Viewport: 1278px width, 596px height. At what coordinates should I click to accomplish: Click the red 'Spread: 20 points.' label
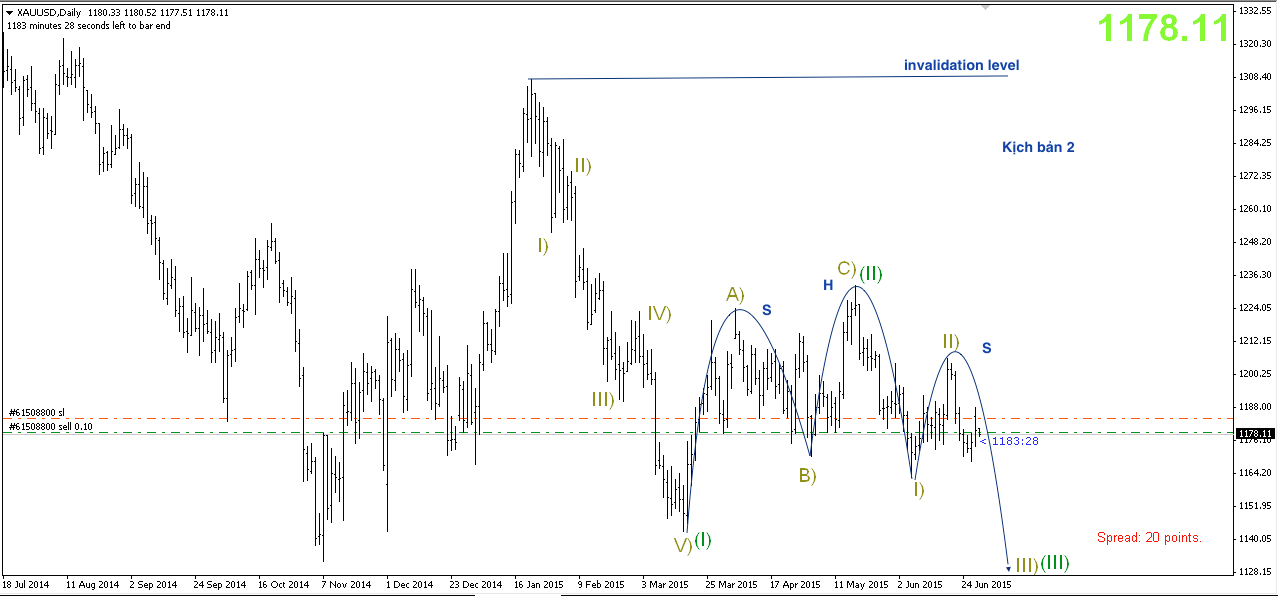pyautogui.click(x=1149, y=537)
